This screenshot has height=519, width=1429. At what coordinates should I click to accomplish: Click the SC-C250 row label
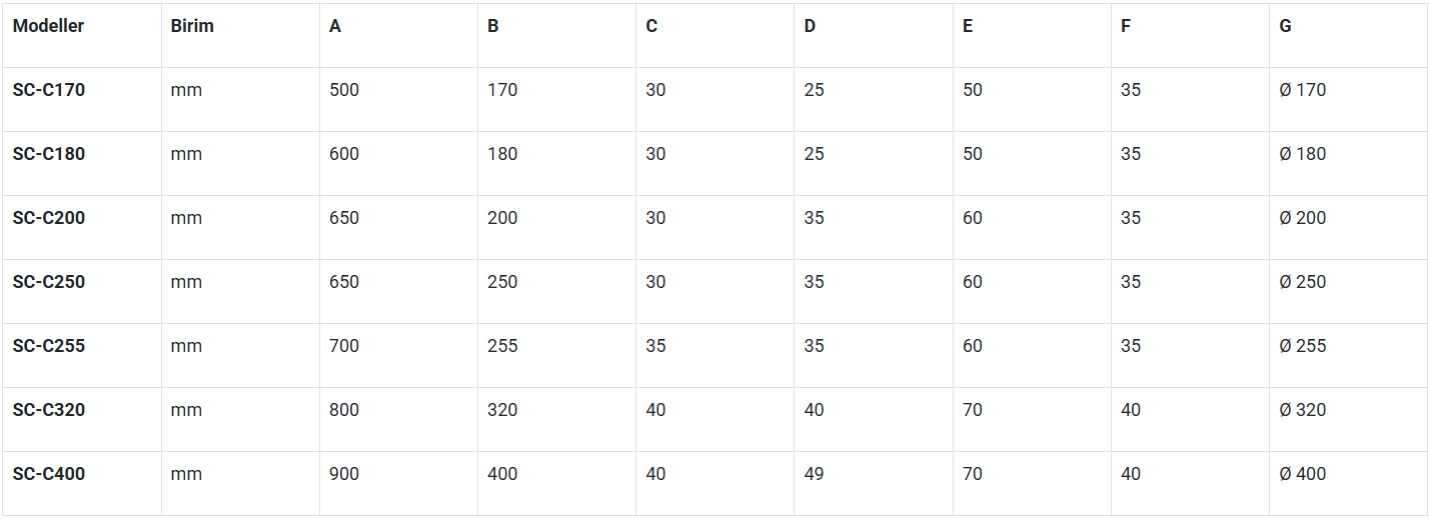pyautogui.click(x=49, y=282)
